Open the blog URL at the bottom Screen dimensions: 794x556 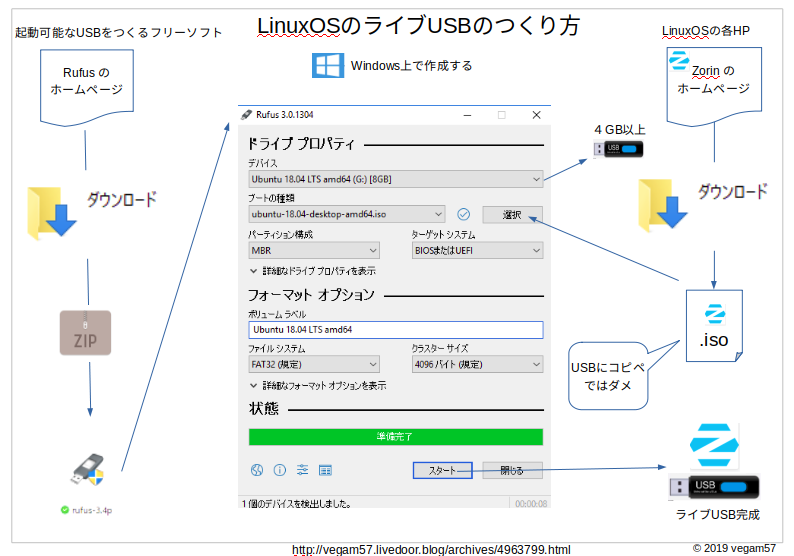click(x=431, y=550)
